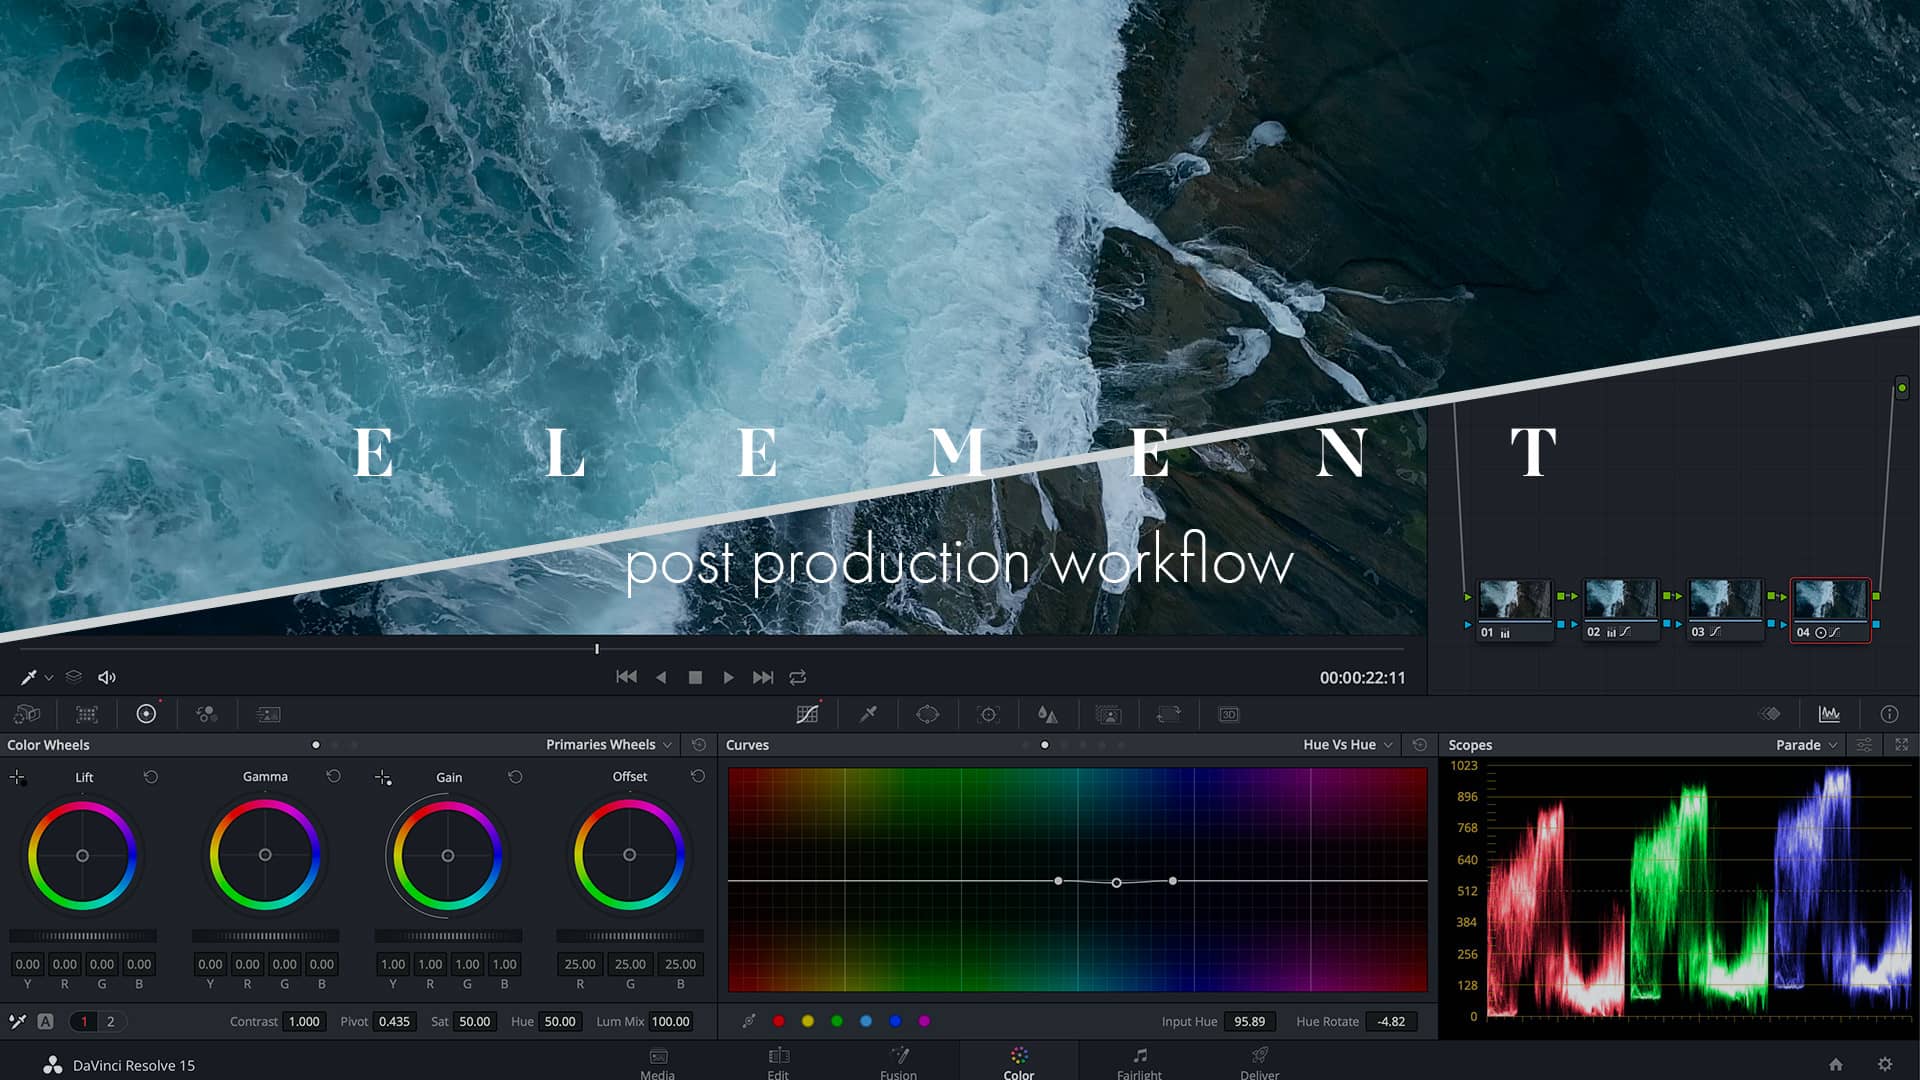Open the Qualifier eyedropper tool
Image resolution: width=1920 pixels, height=1080 pixels.
click(x=868, y=714)
